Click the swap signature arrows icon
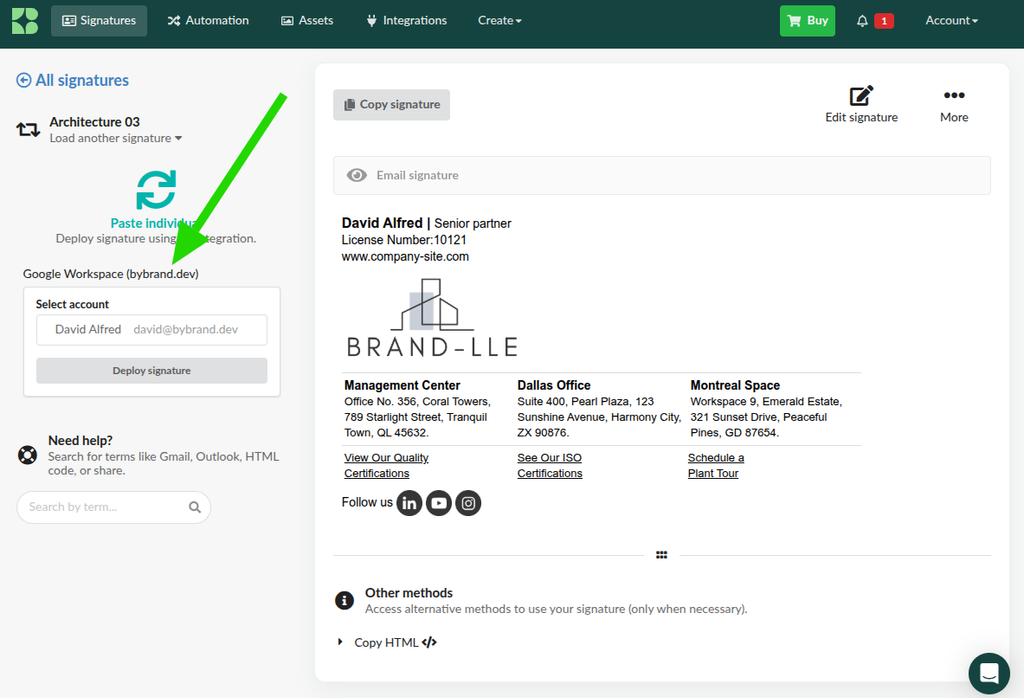Viewport: 1024px width, 698px height. [28, 129]
